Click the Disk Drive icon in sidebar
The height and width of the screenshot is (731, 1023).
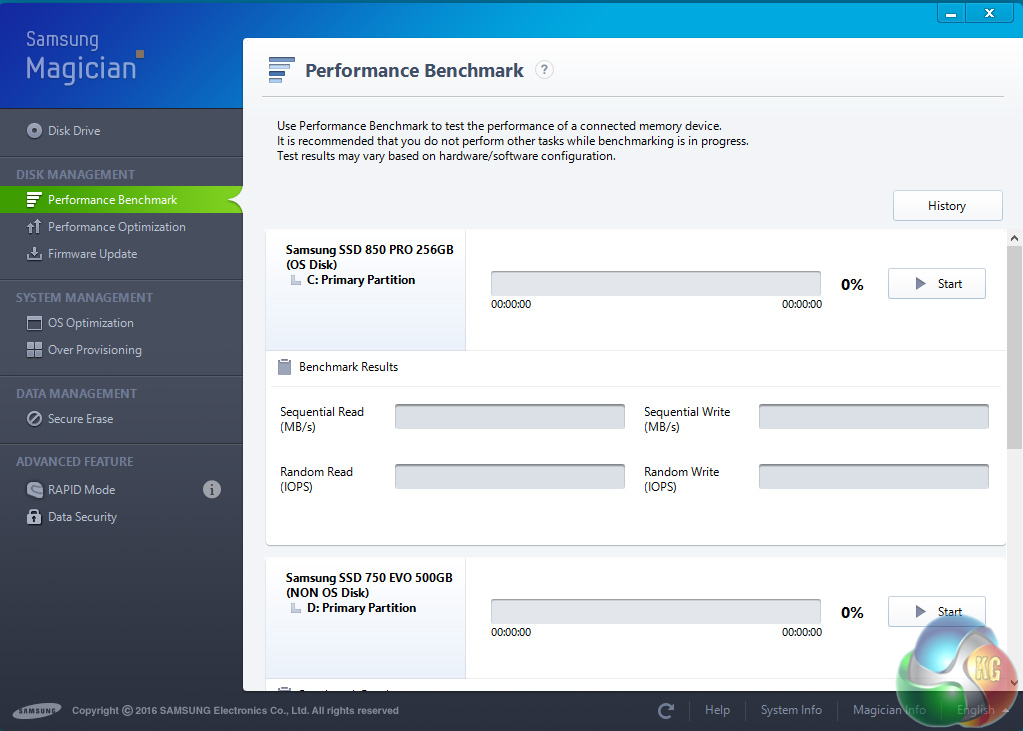[x=34, y=131]
